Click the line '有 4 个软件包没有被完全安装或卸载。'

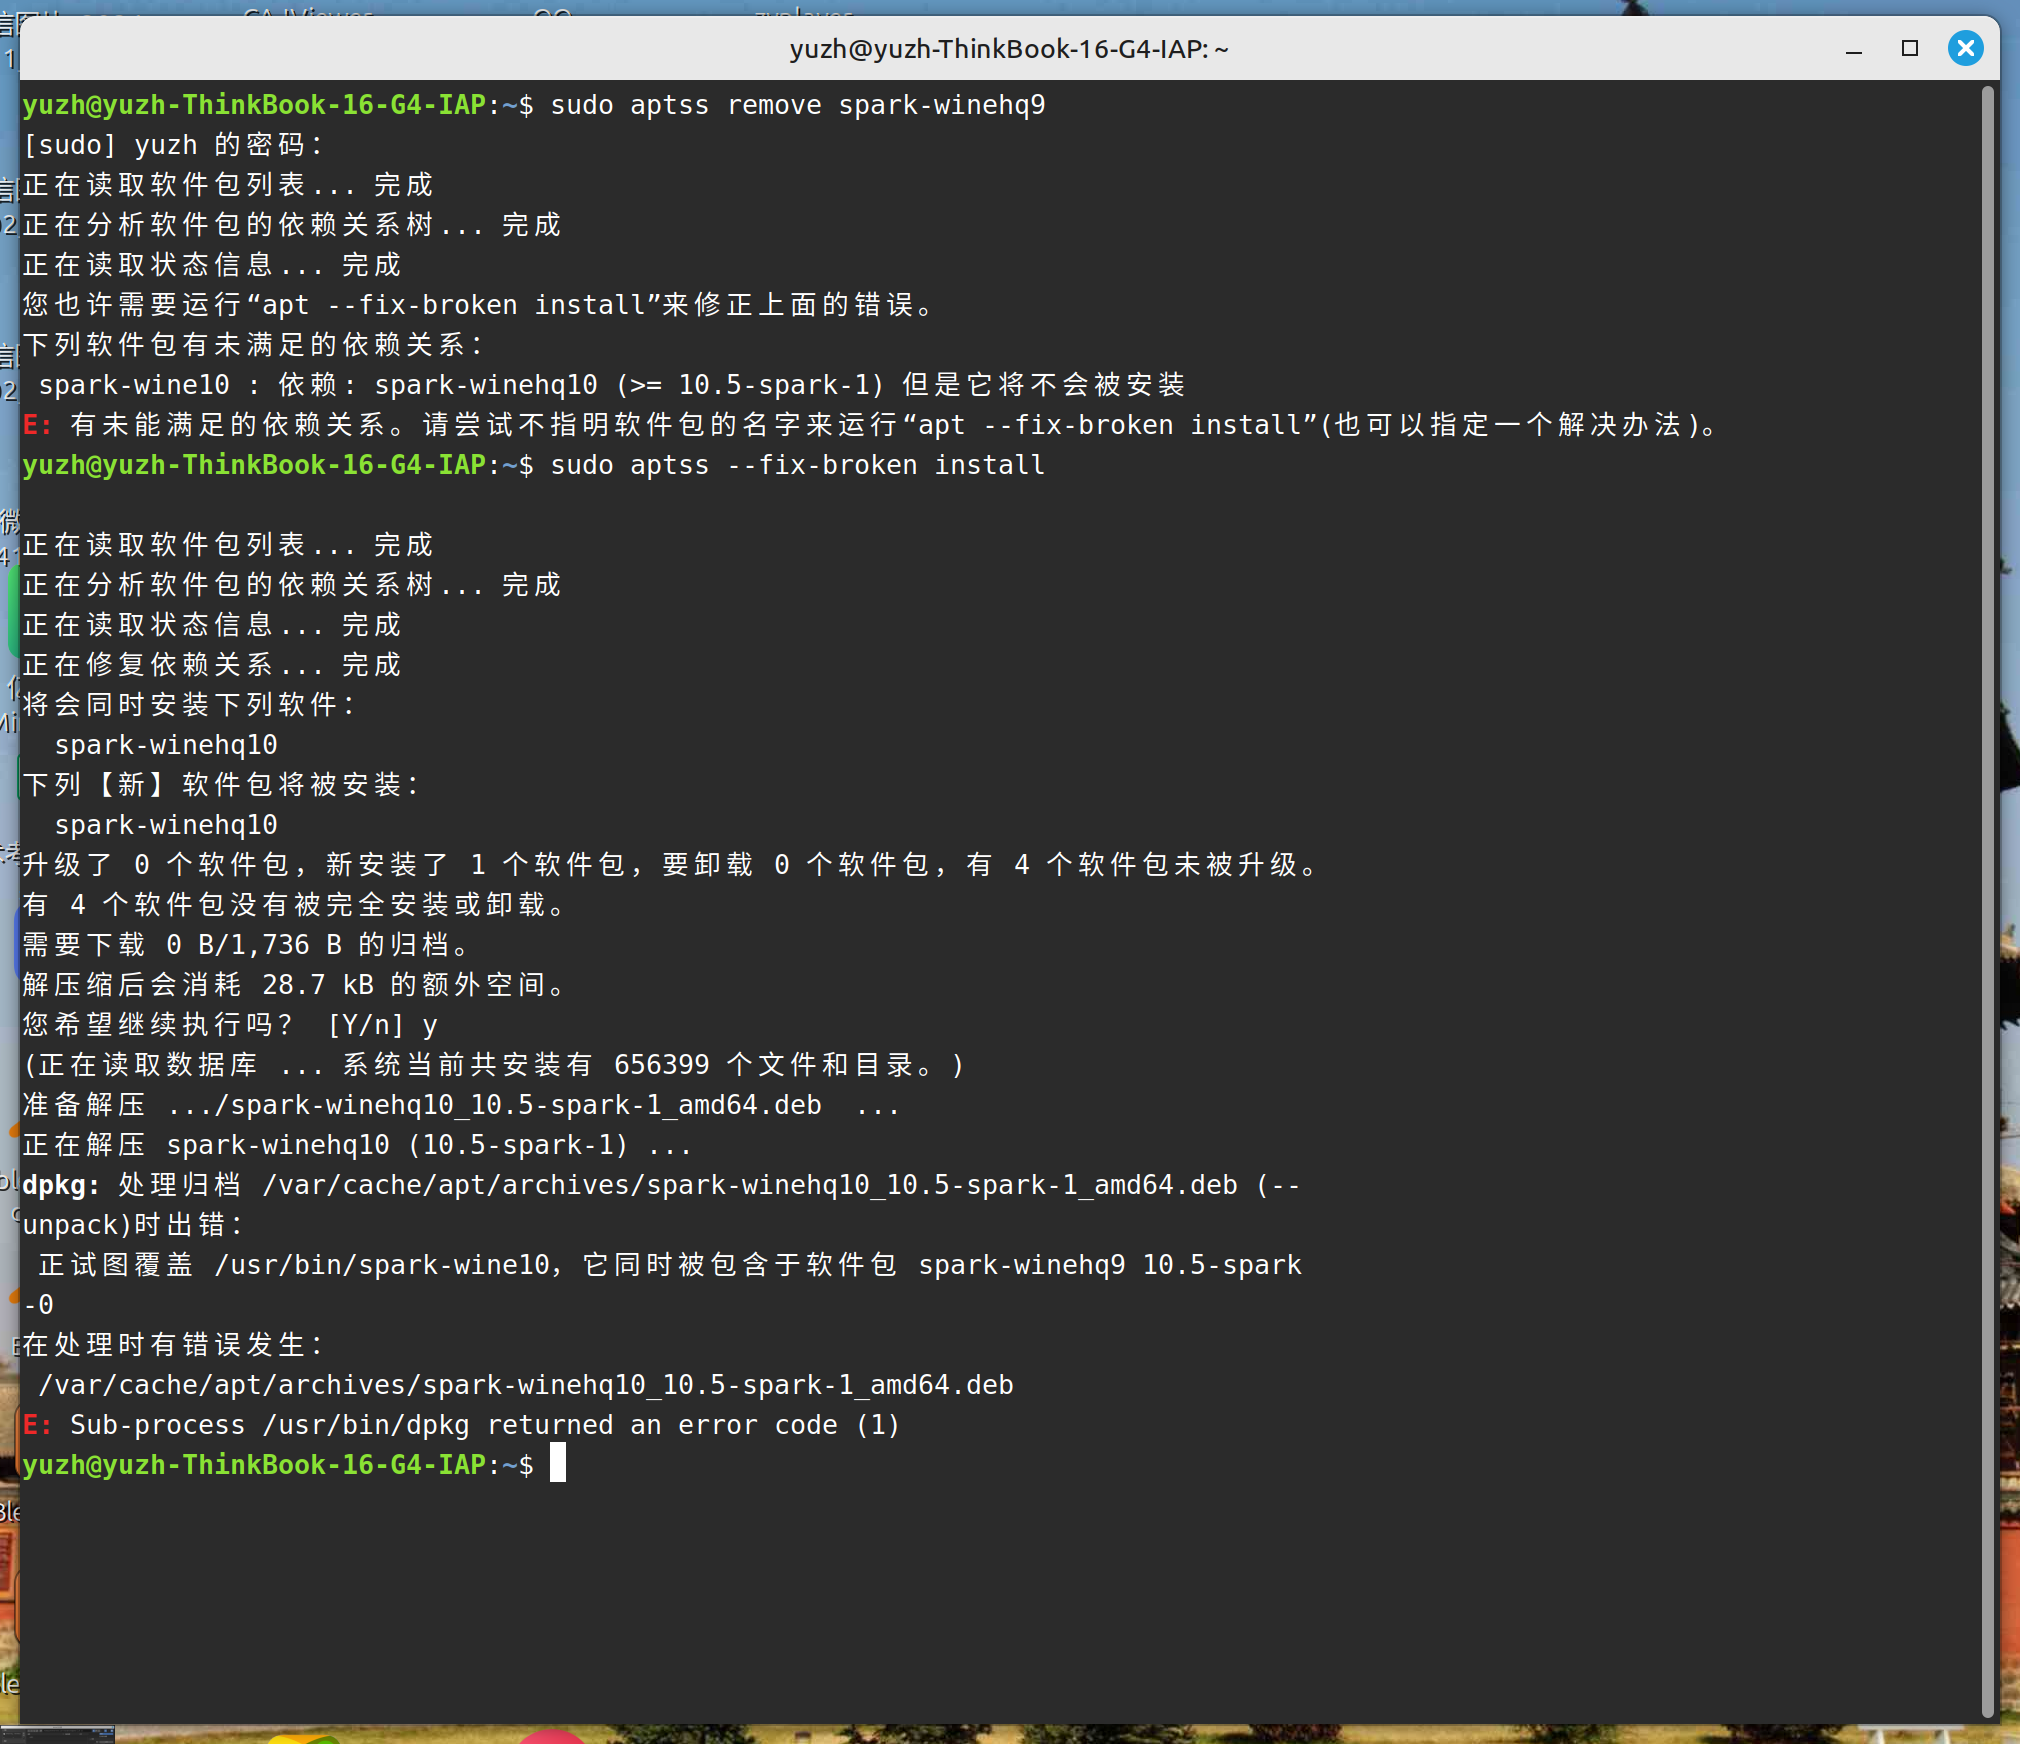point(294,905)
